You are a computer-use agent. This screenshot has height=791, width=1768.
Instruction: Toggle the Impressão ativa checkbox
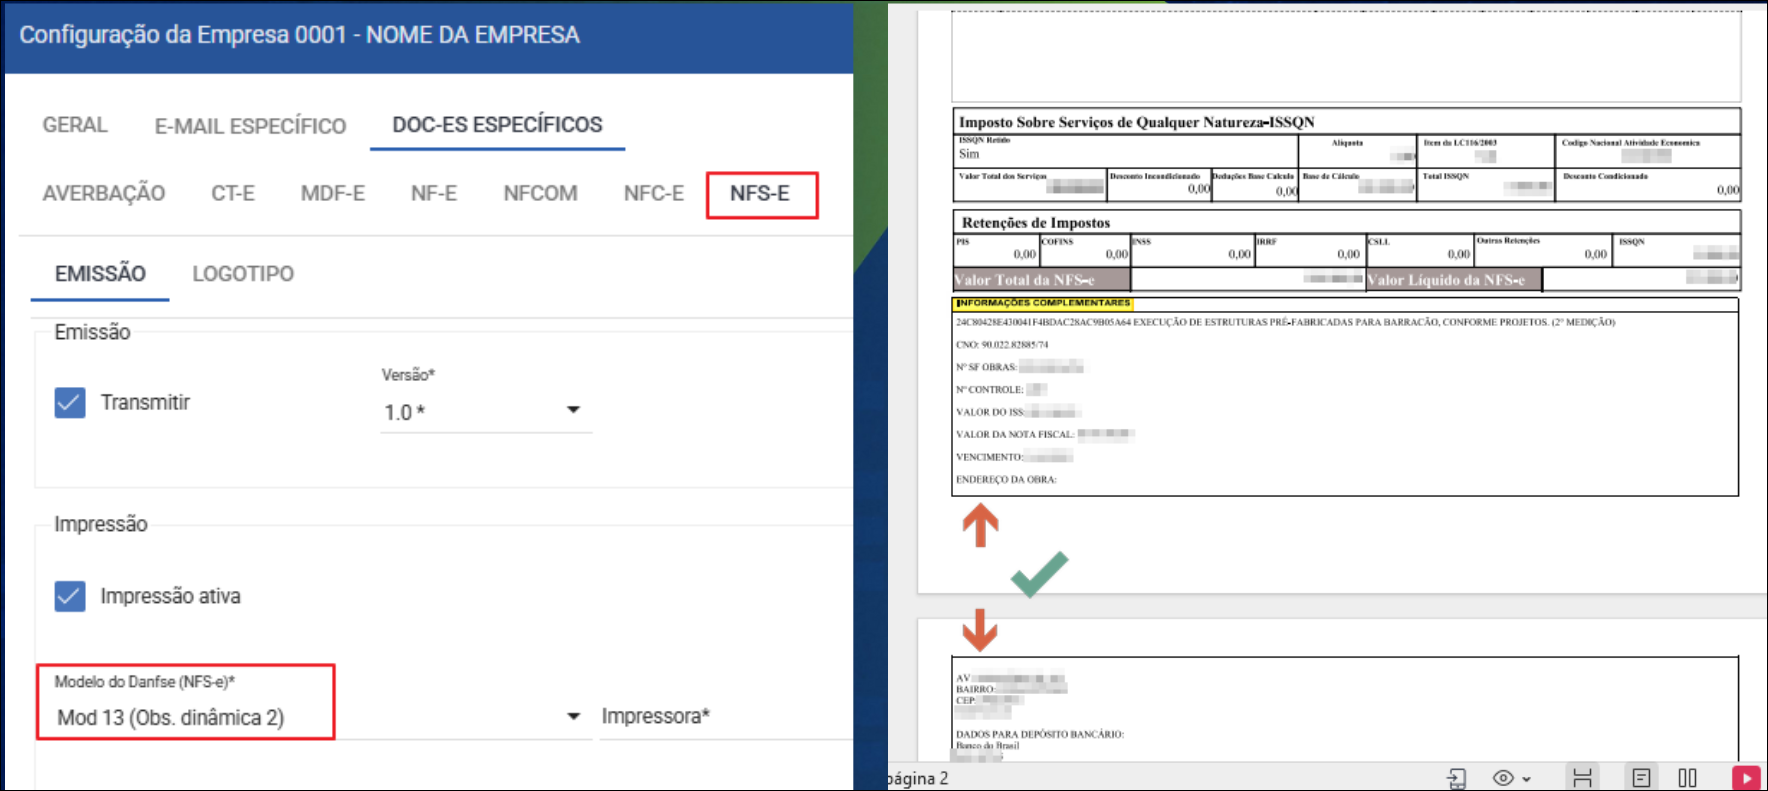pos(70,596)
